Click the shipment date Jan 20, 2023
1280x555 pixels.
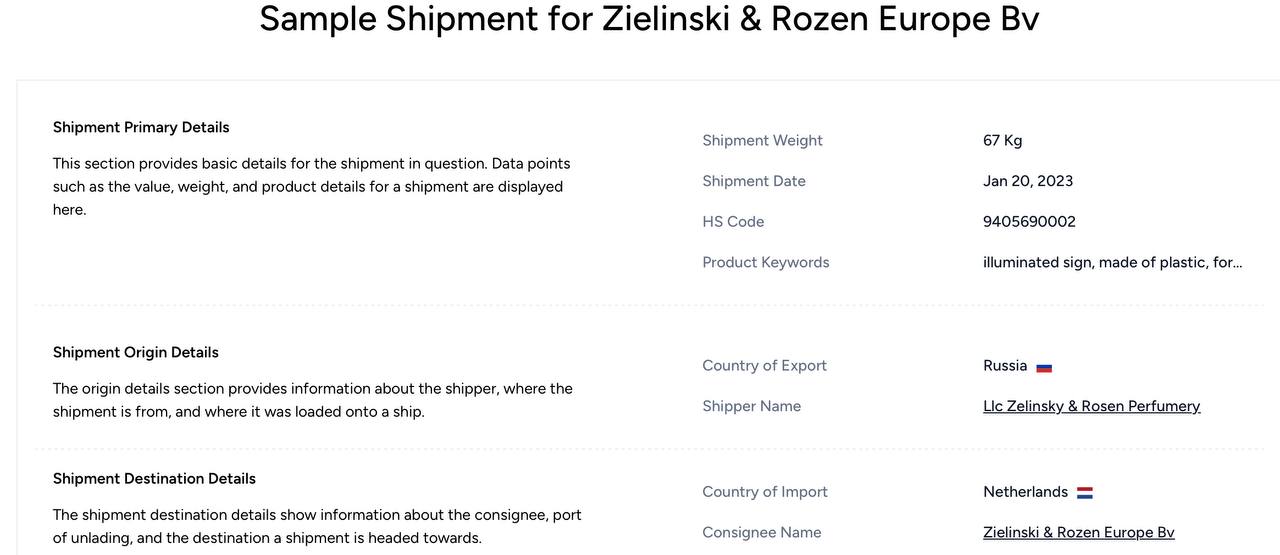click(x=1028, y=181)
